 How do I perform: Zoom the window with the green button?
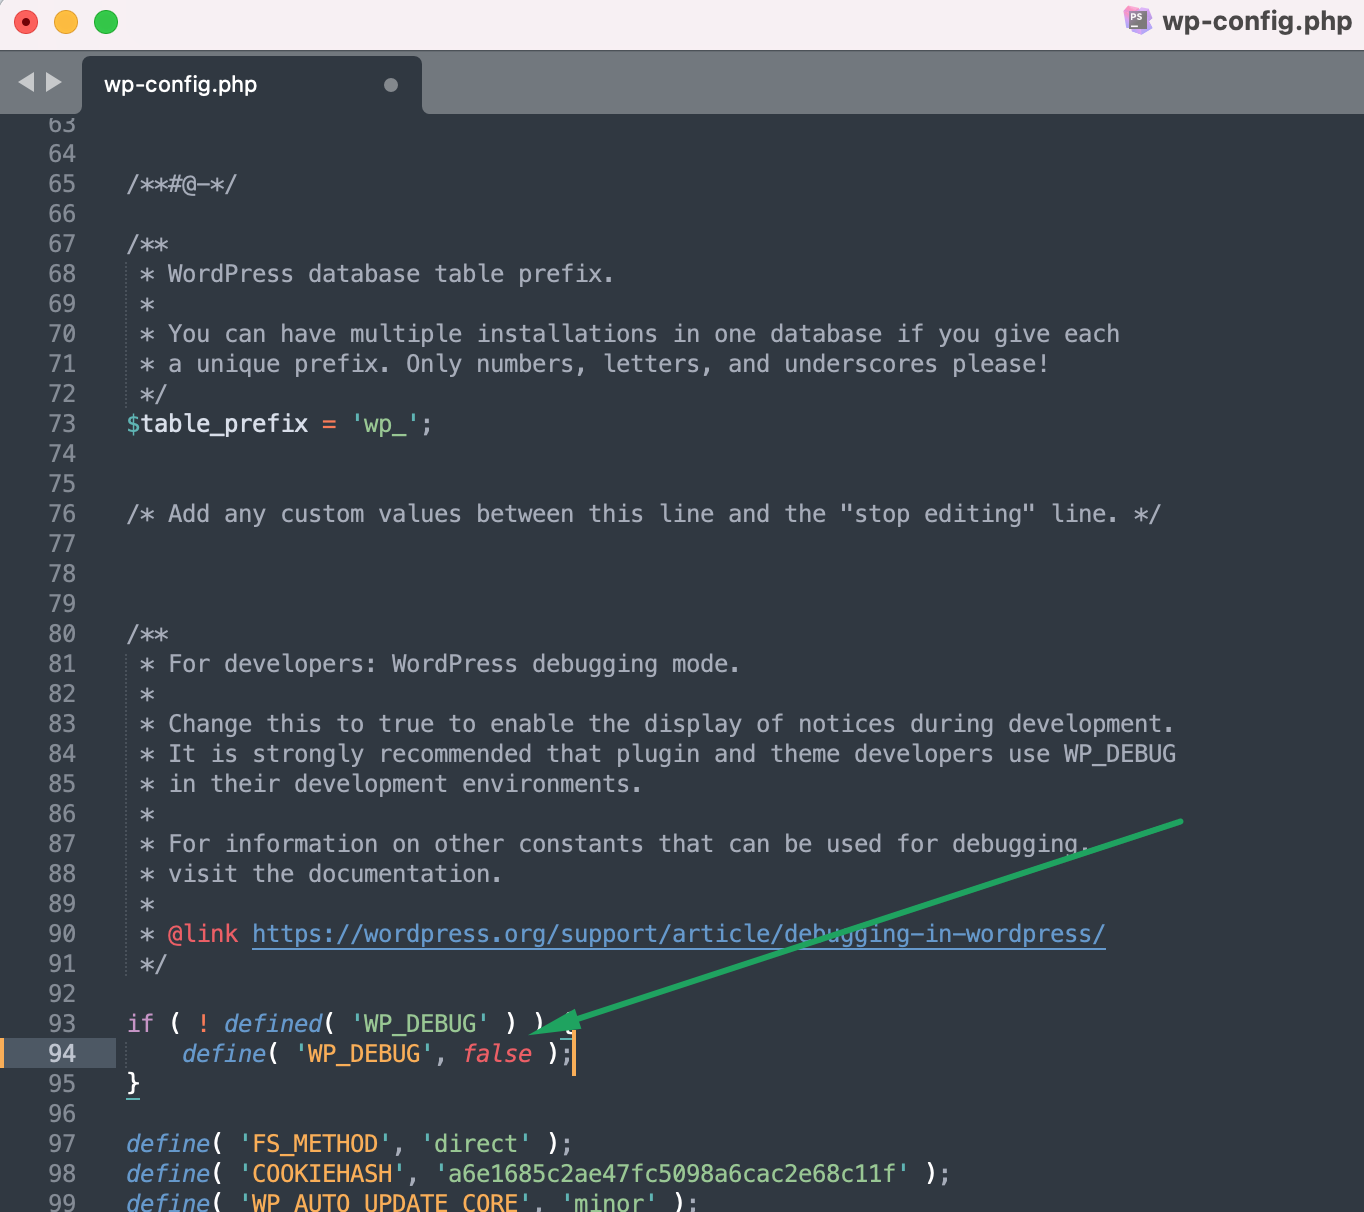pyautogui.click(x=106, y=21)
